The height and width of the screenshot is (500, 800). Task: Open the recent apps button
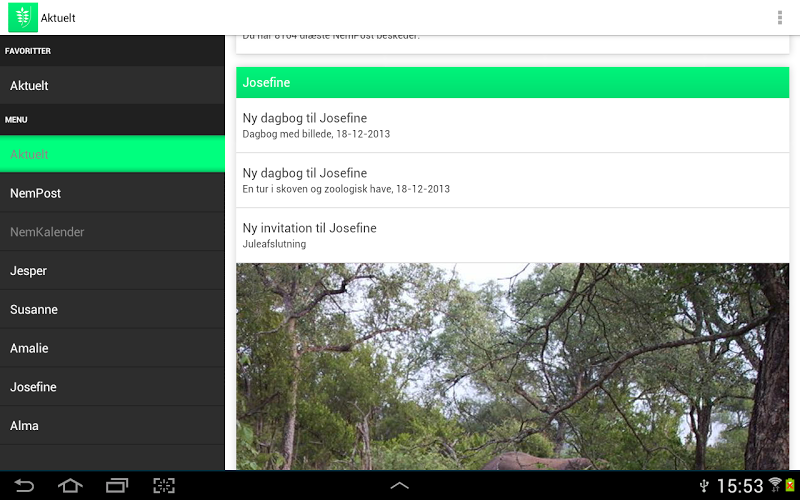(x=117, y=485)
